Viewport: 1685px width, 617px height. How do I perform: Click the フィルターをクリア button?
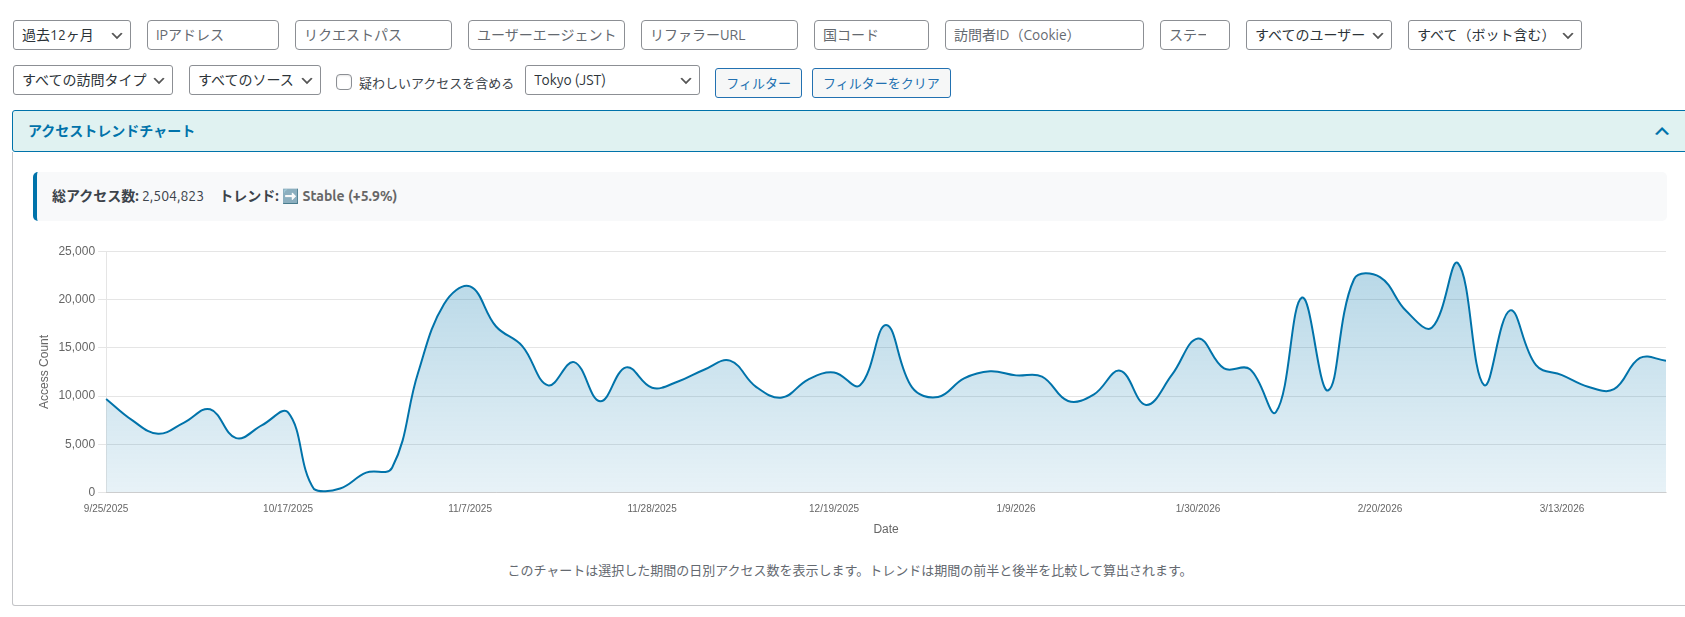tap(881, 83)
